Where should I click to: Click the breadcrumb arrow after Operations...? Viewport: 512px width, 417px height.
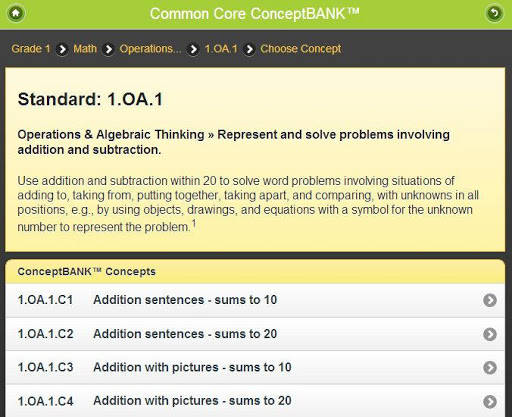193,49
